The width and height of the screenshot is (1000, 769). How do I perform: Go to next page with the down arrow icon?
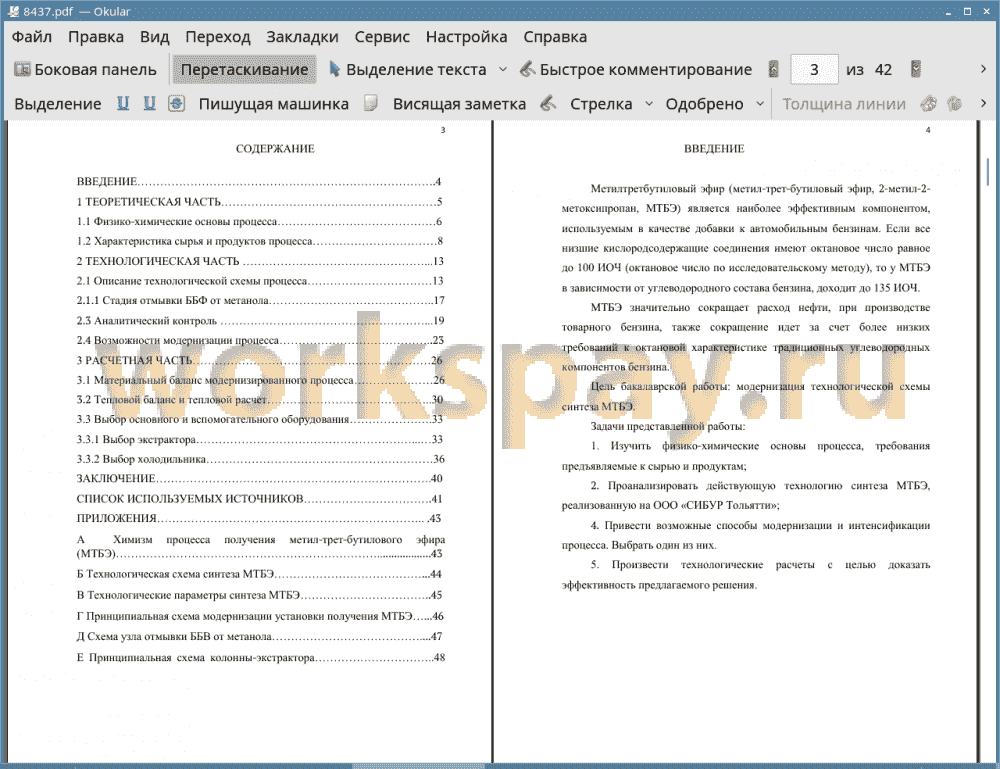pyautogui.click(x=916, y=70)
